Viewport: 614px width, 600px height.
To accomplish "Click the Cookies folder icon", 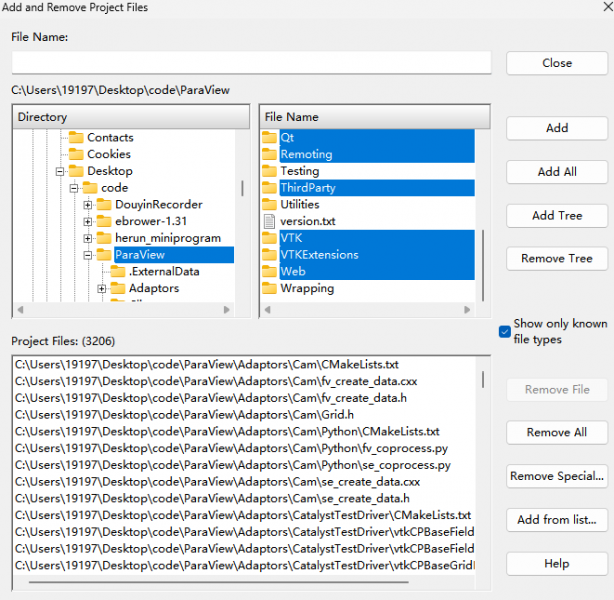I will point(75,154).
